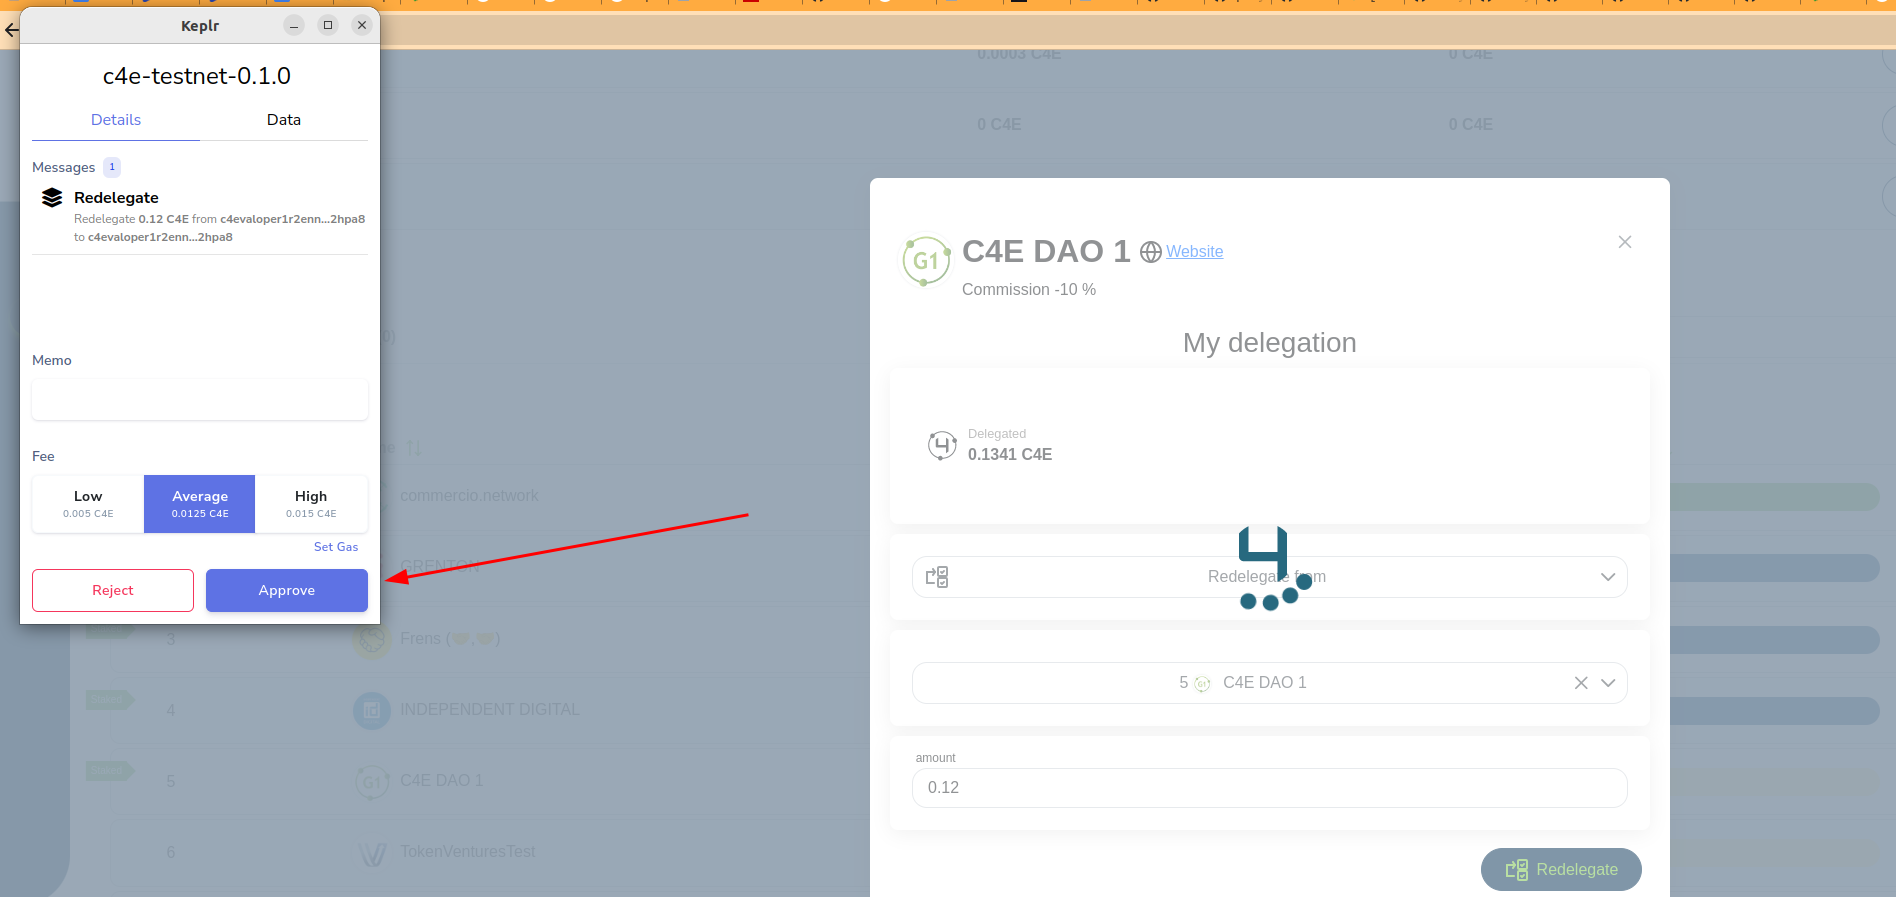Maximize the Keplr popup window

tap(328, 25)
